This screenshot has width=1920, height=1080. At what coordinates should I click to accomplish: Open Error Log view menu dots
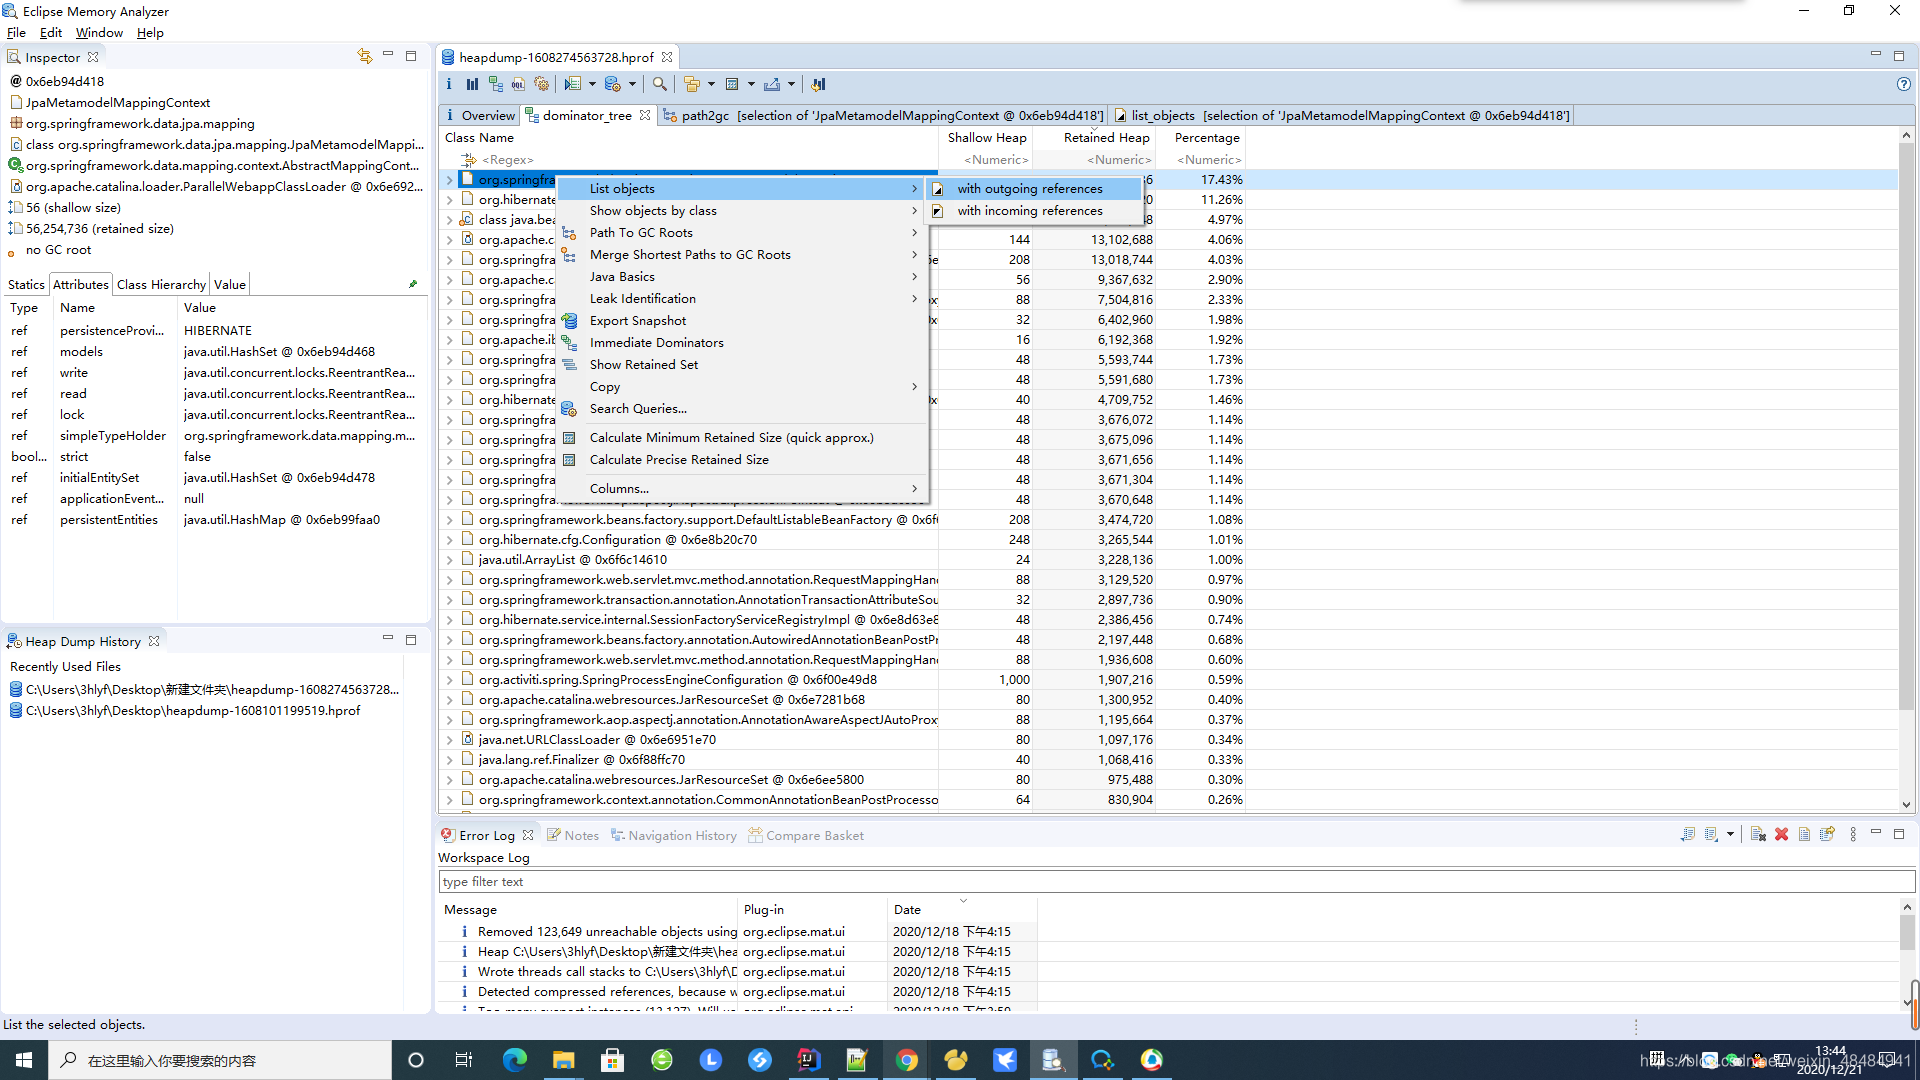click(x=1853, y=834)
